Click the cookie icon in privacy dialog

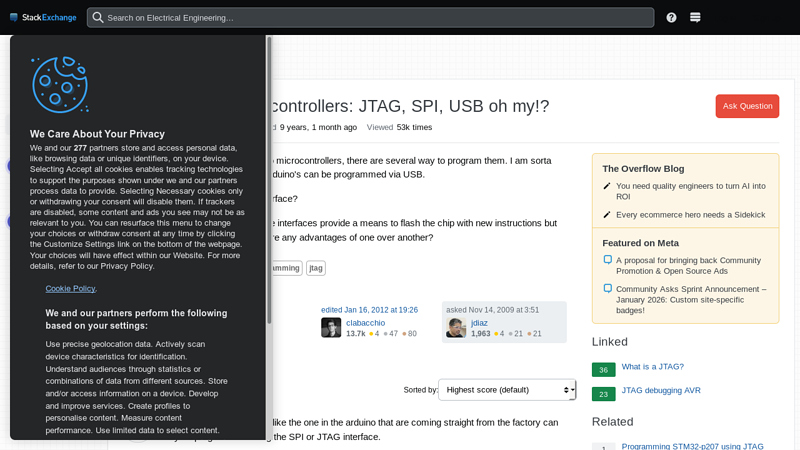[x=59, y=84]
